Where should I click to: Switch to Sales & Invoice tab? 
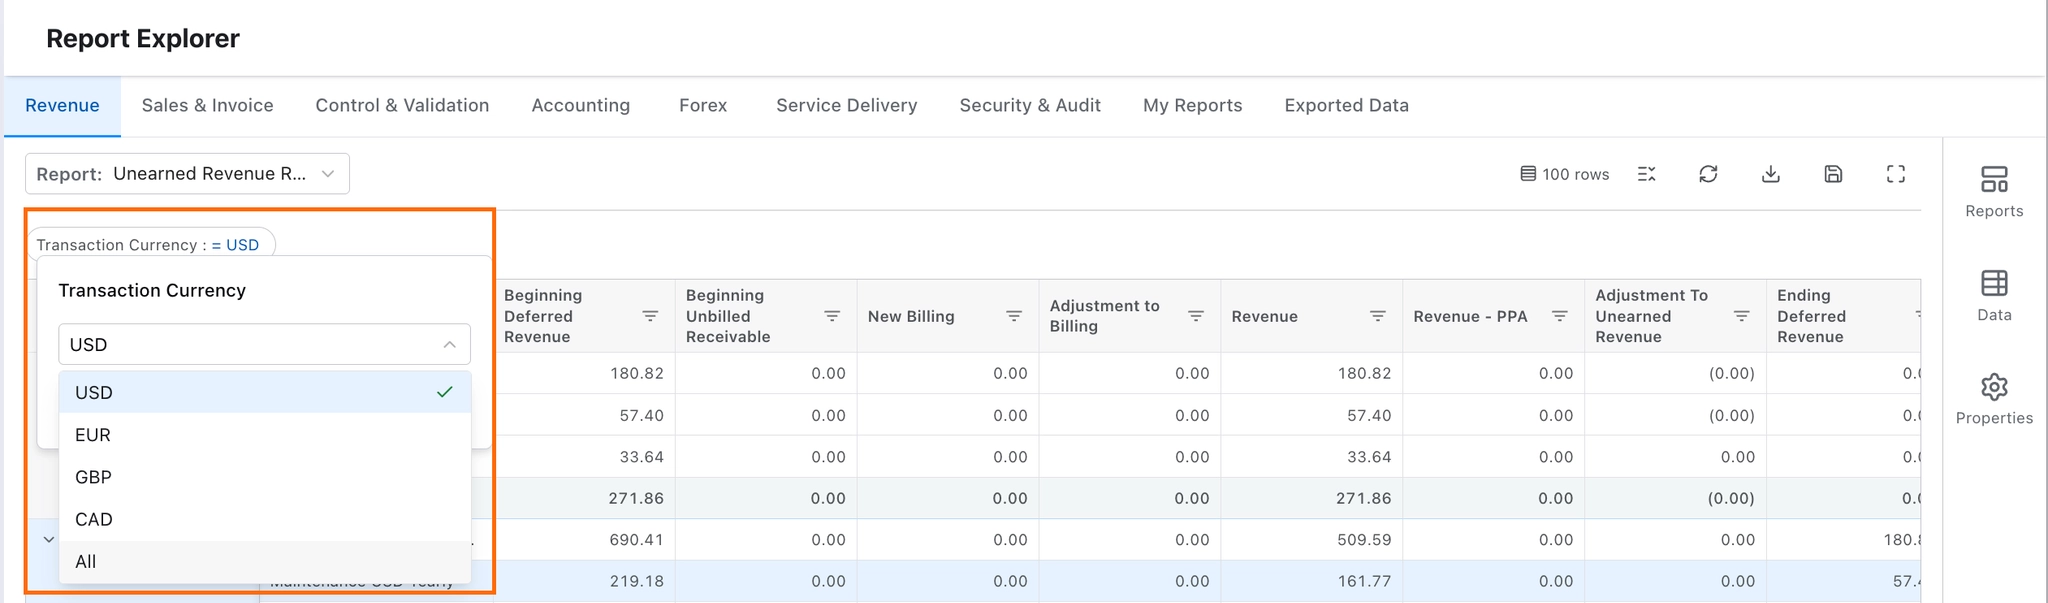(207, 106)
